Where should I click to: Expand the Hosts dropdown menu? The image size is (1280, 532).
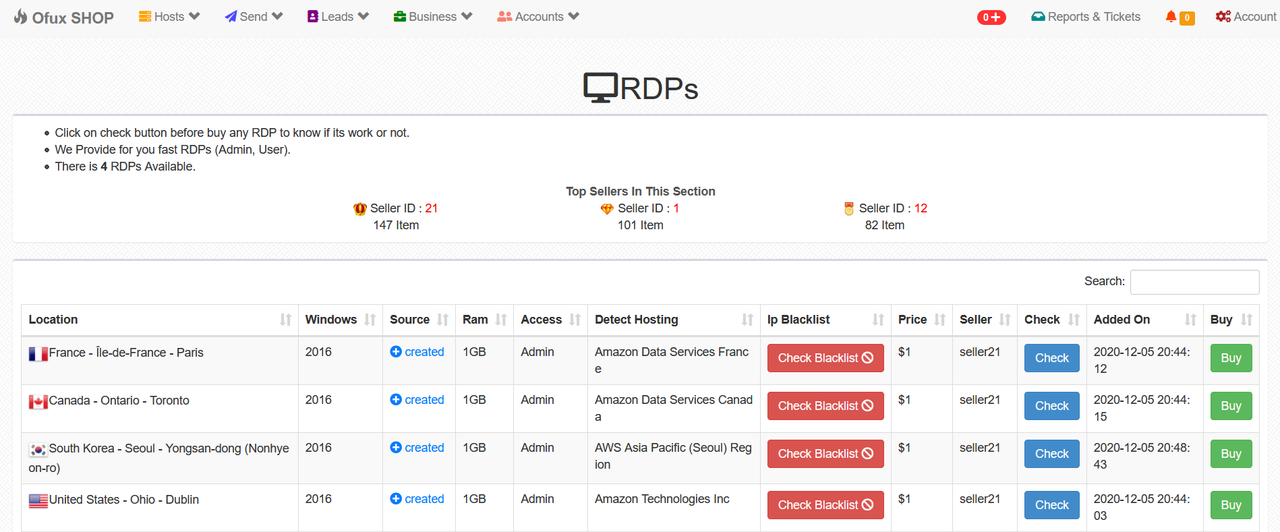click(x=169, y=17)
